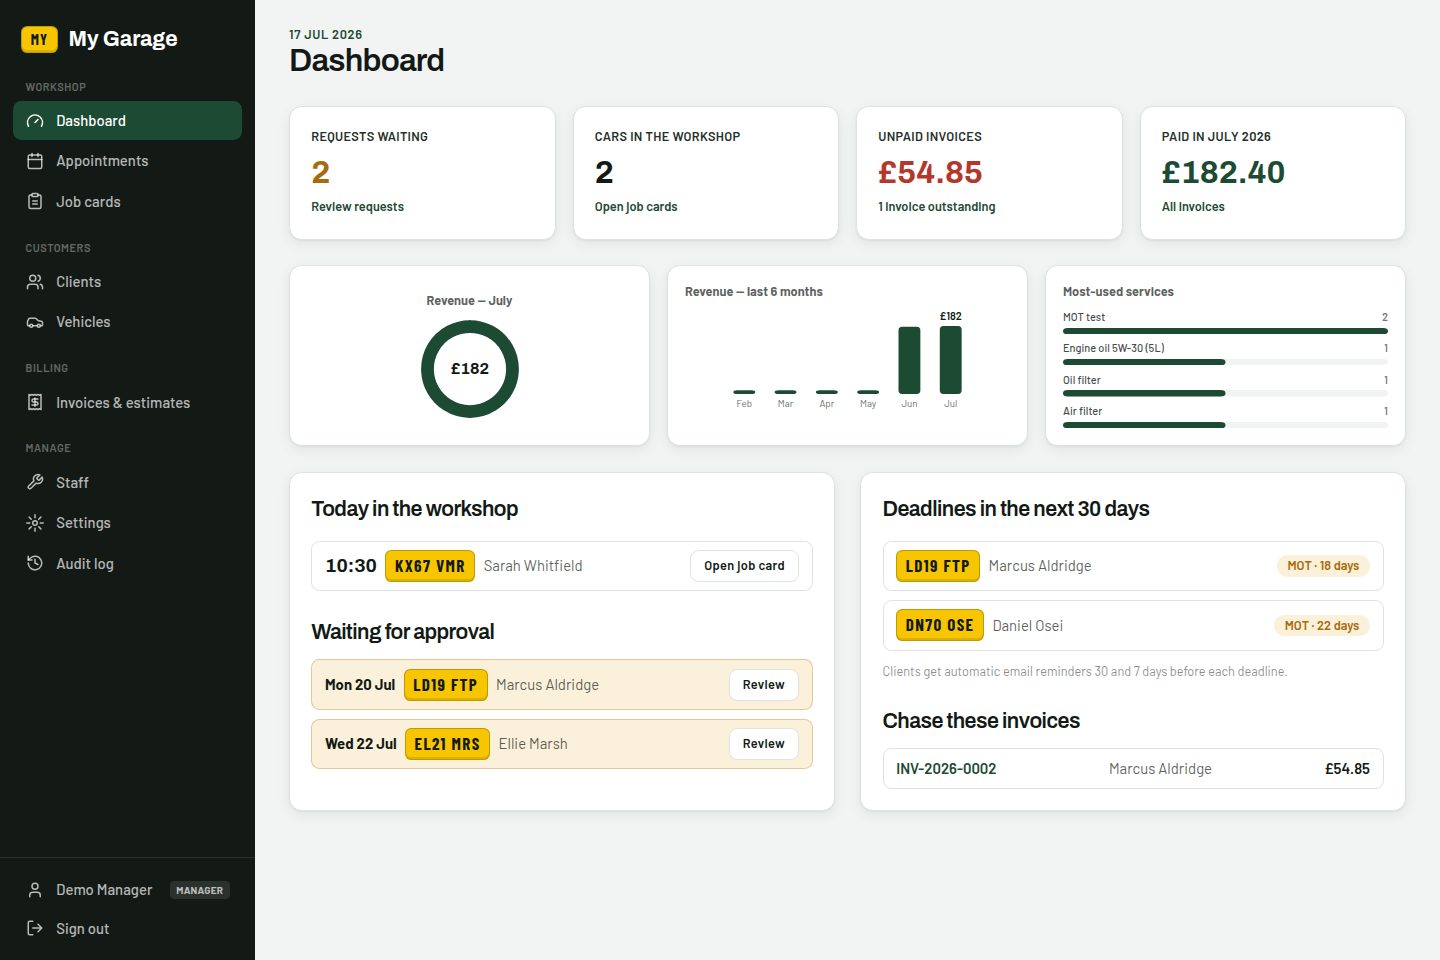The height and width of the screenshot is (960, 1440).
Task: Open Appointments in the sidebar
Action: (x=127, y=161)
